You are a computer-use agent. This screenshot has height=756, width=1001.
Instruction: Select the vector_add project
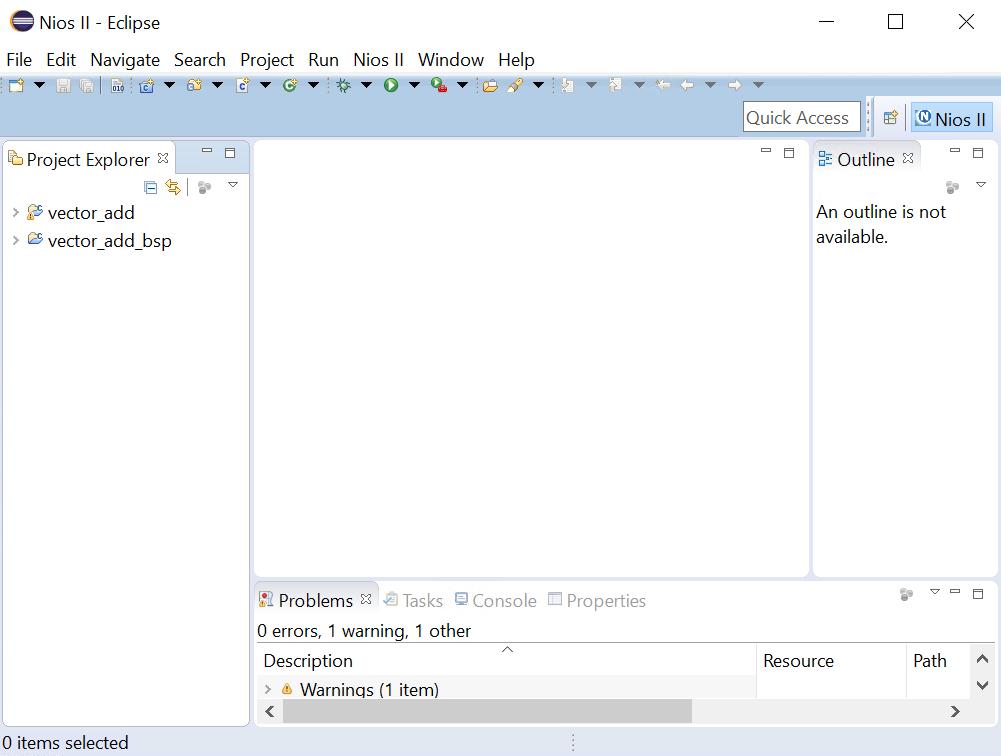coord(91,213)
